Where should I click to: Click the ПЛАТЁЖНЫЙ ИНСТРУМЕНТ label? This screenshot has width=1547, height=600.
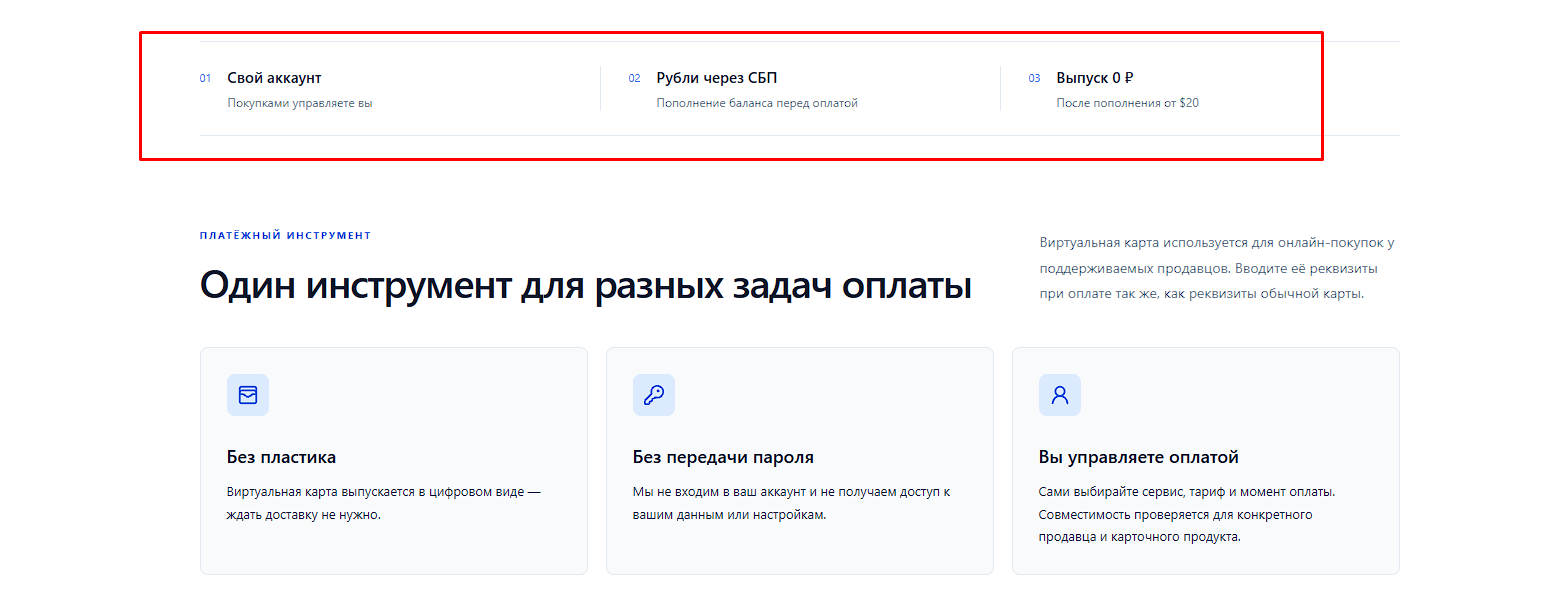pyautogui.click(x=286, y=236)
